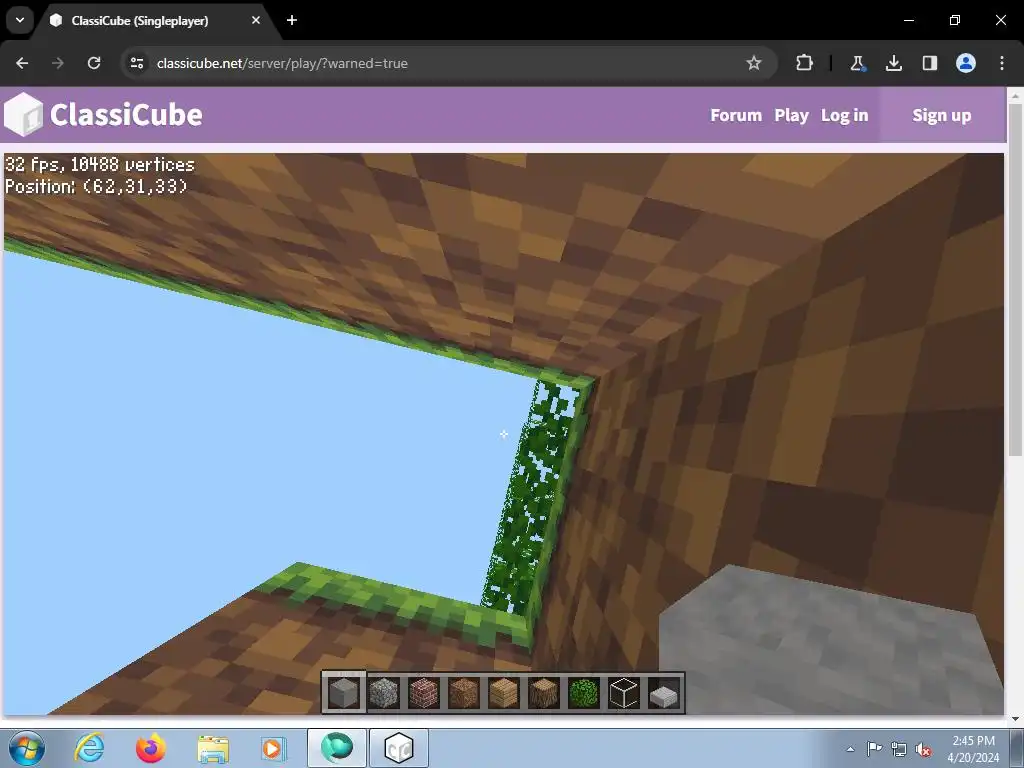Open a new browser tab
Image resolution: width=1024 pixels, height=768 pixels.
tap(292, 20)
